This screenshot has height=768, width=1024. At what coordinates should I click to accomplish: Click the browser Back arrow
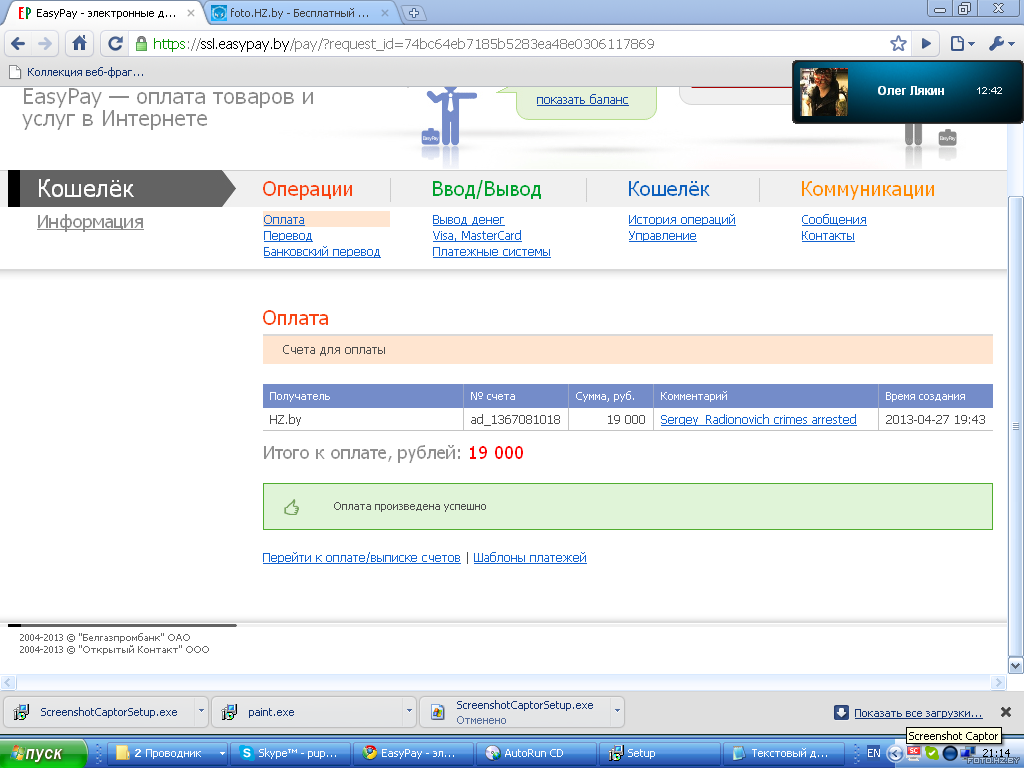(x=18, y=44)
